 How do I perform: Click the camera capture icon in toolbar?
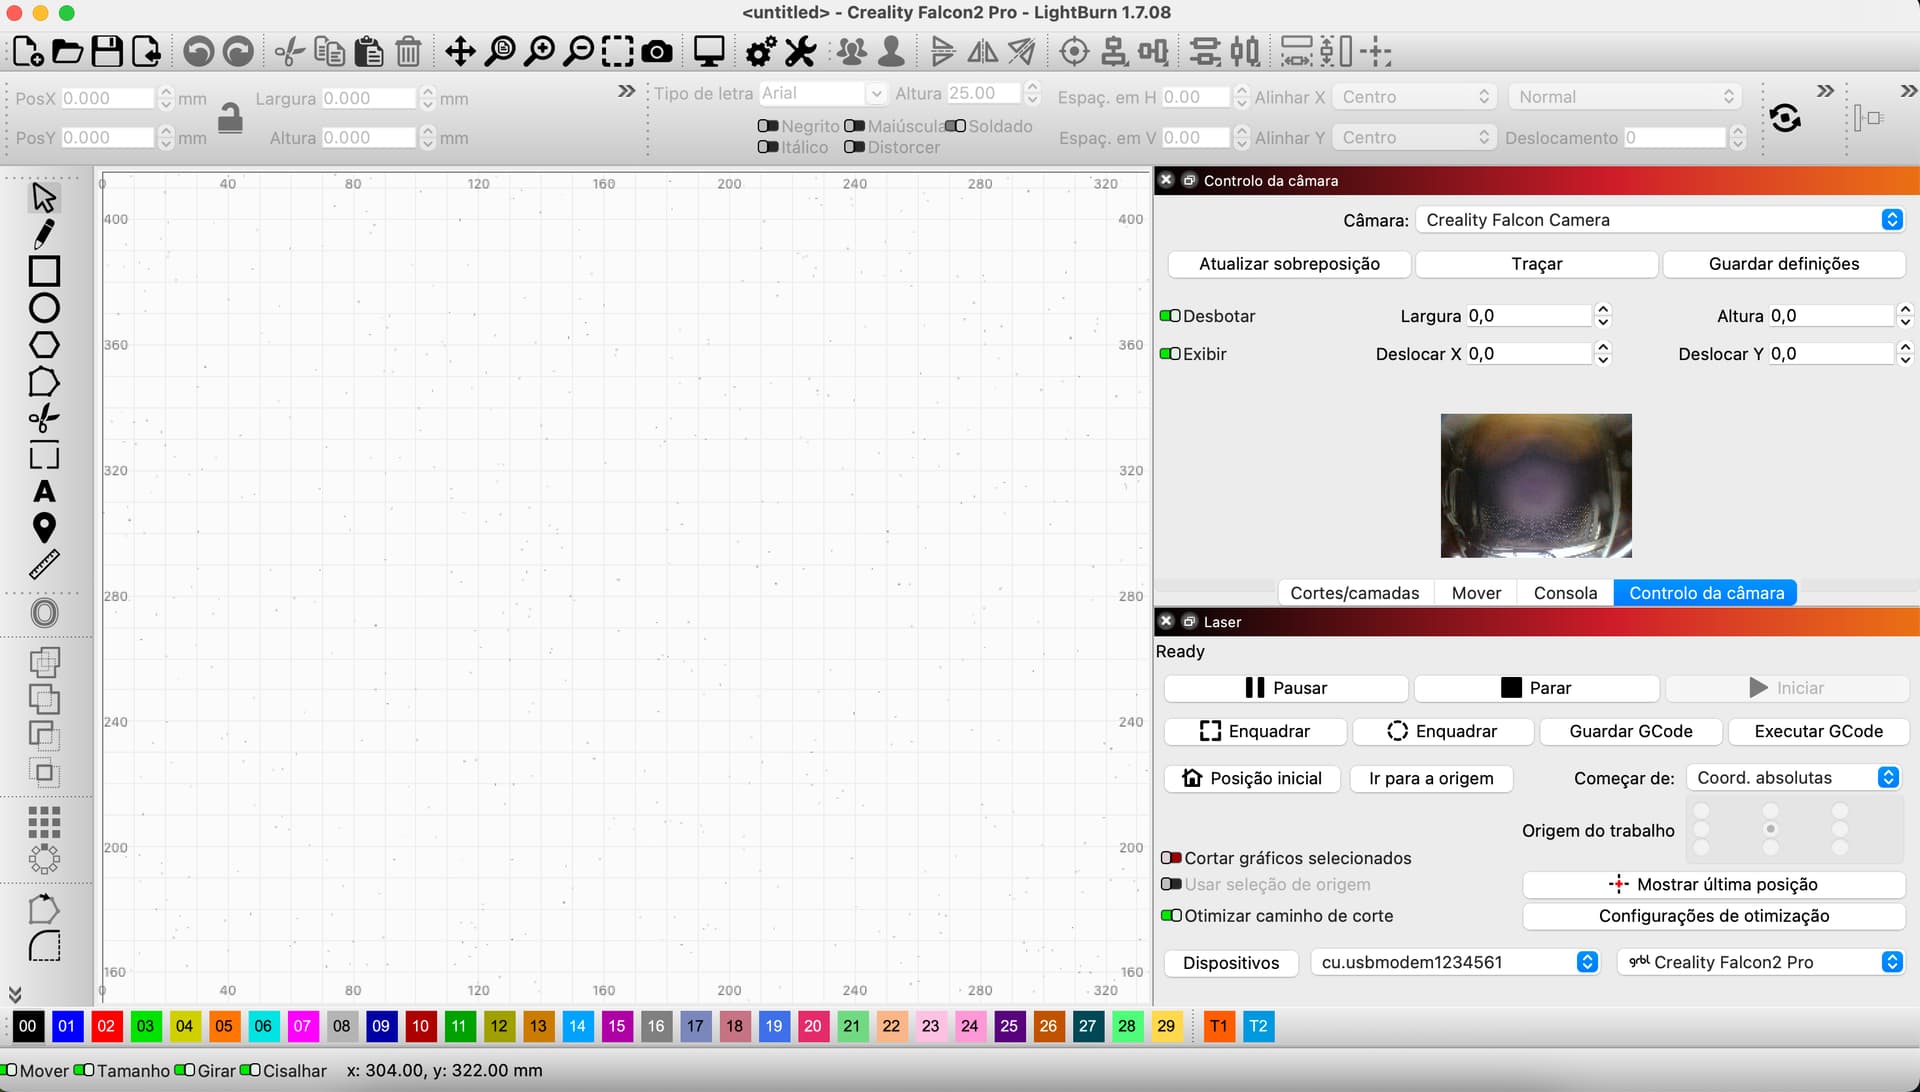click(x=657, y=51)
